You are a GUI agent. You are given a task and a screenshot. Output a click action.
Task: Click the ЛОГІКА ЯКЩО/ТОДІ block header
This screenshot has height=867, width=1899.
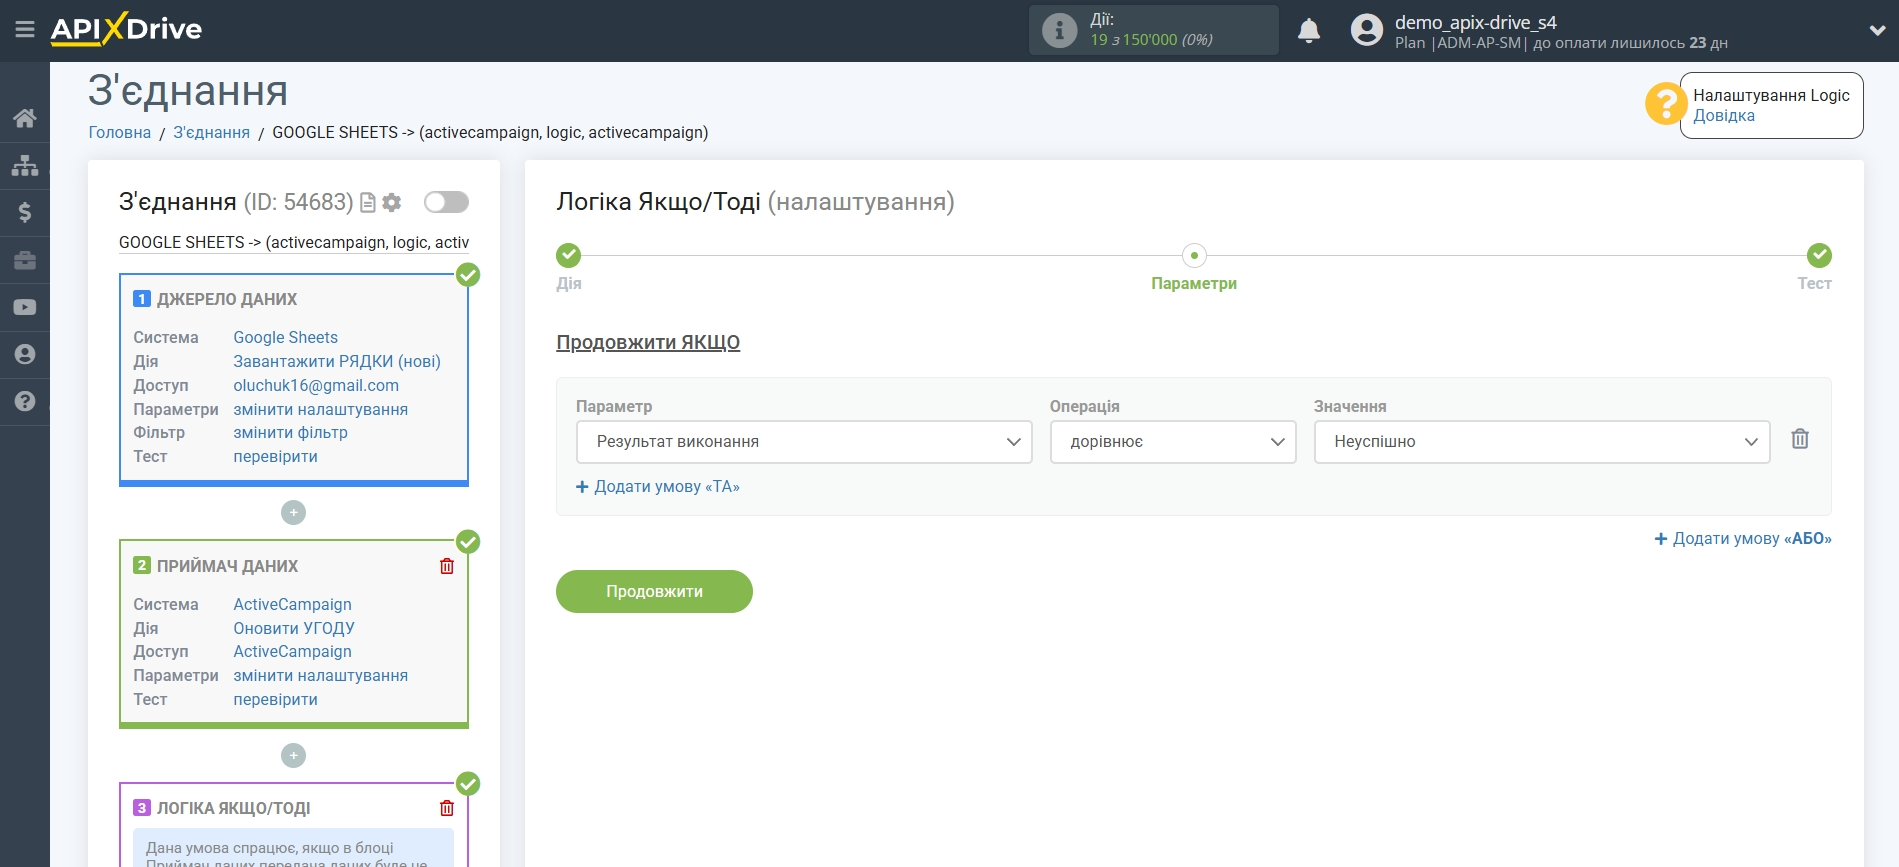tap(233, 809)
